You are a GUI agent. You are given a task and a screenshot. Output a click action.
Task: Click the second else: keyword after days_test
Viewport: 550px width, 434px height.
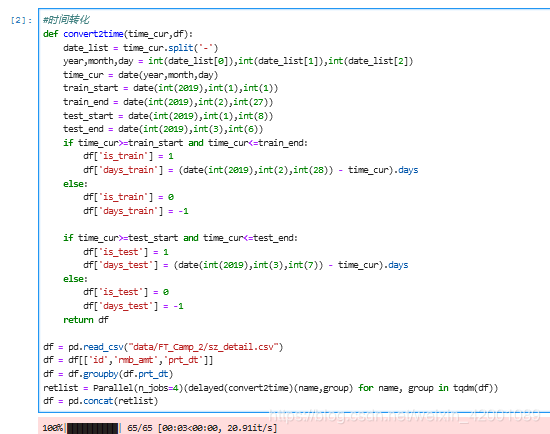[75, 279]
